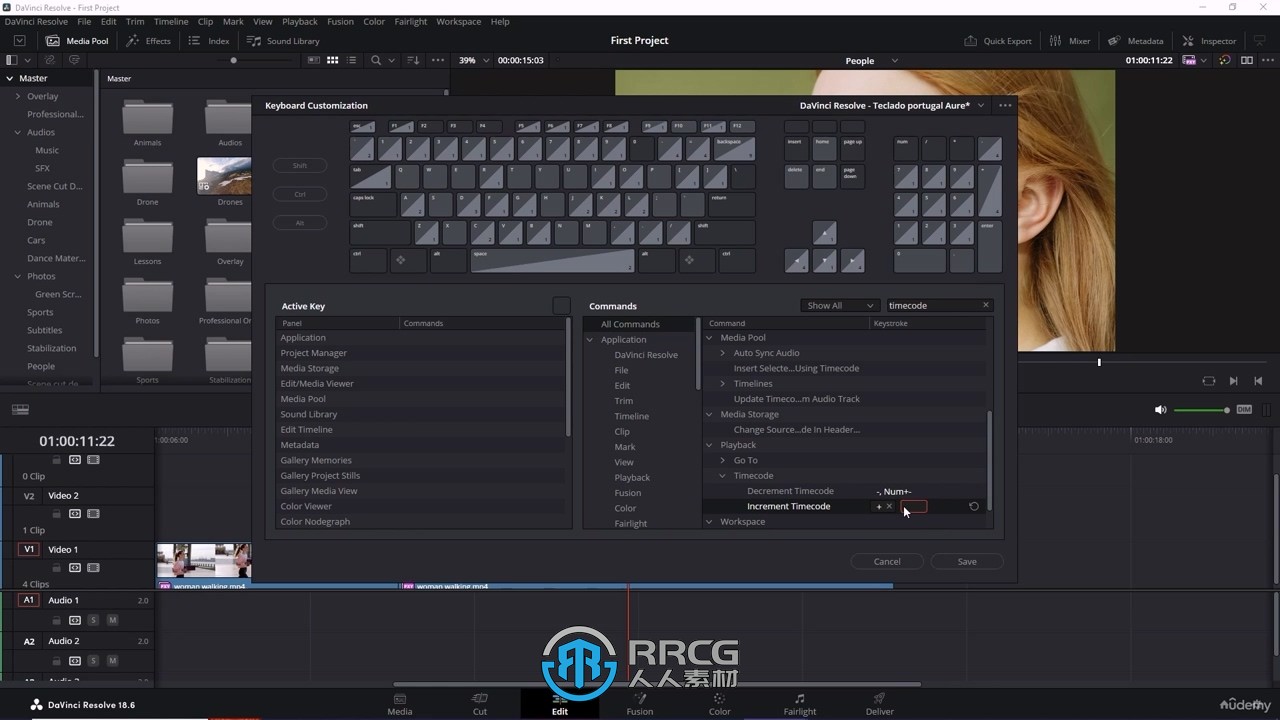Jump to next clip in viewer
The height and width of the screenshot is (720, 1280).
1233,381
